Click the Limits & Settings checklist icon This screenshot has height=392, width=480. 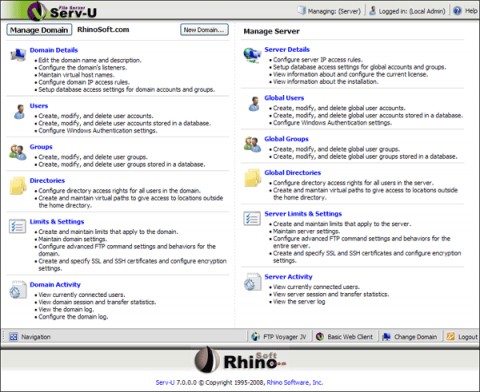coord(18,226)
